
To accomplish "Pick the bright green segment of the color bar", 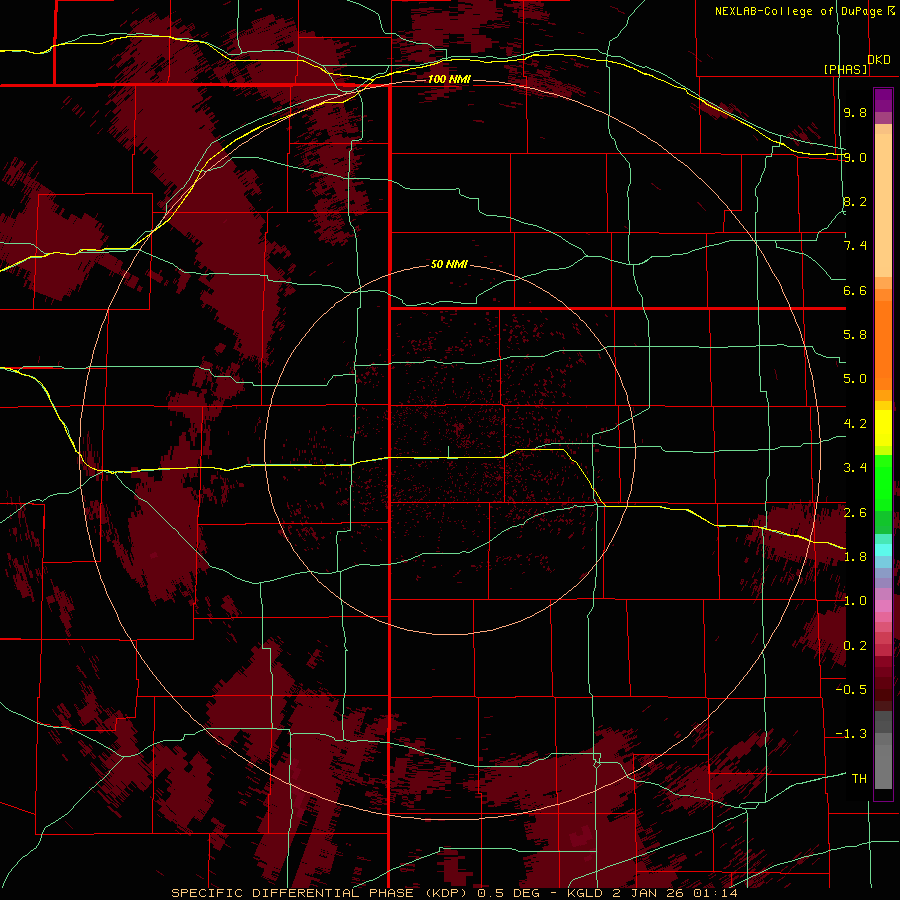I will [883, 482].
